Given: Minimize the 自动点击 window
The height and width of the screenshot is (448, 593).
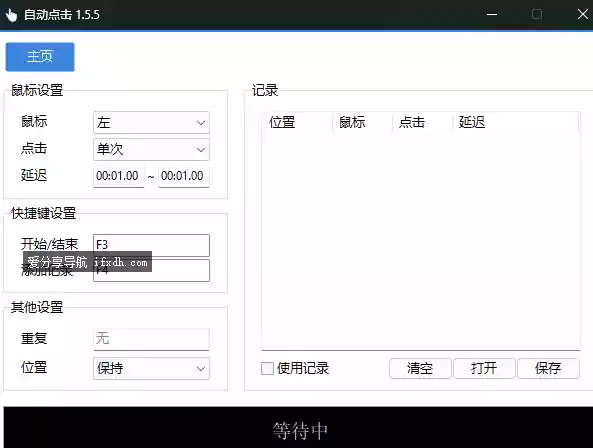Looking at the screenshot, I should tap(492, 15).
